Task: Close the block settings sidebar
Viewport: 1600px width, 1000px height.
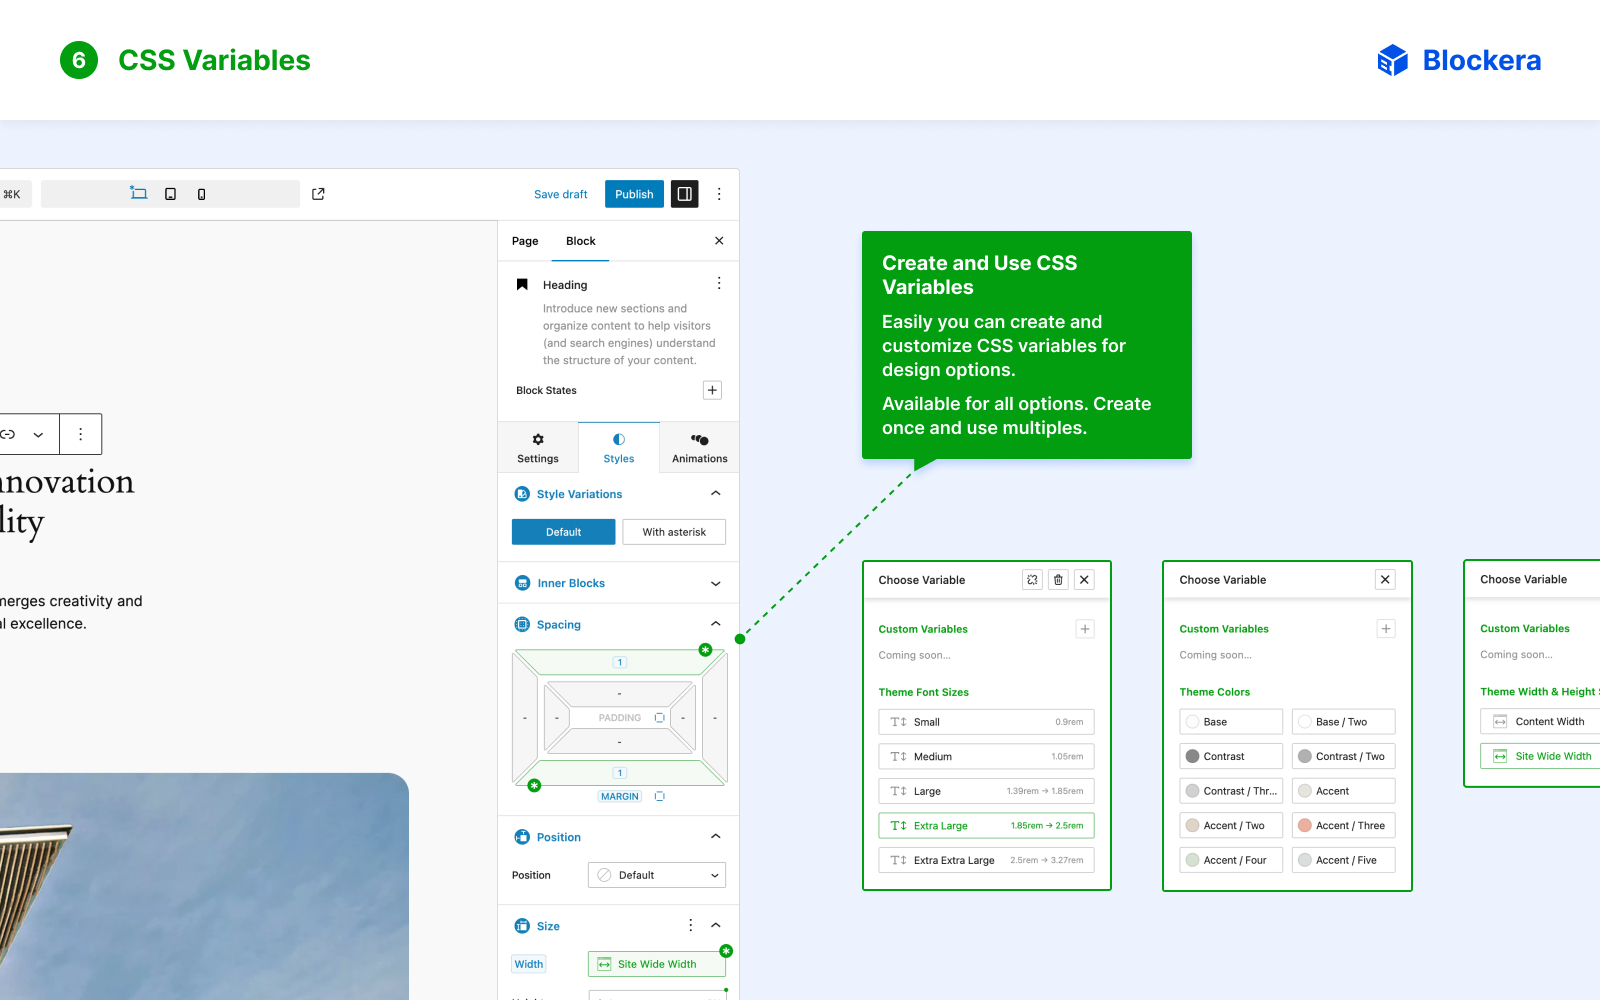Action: coord(719,241)
